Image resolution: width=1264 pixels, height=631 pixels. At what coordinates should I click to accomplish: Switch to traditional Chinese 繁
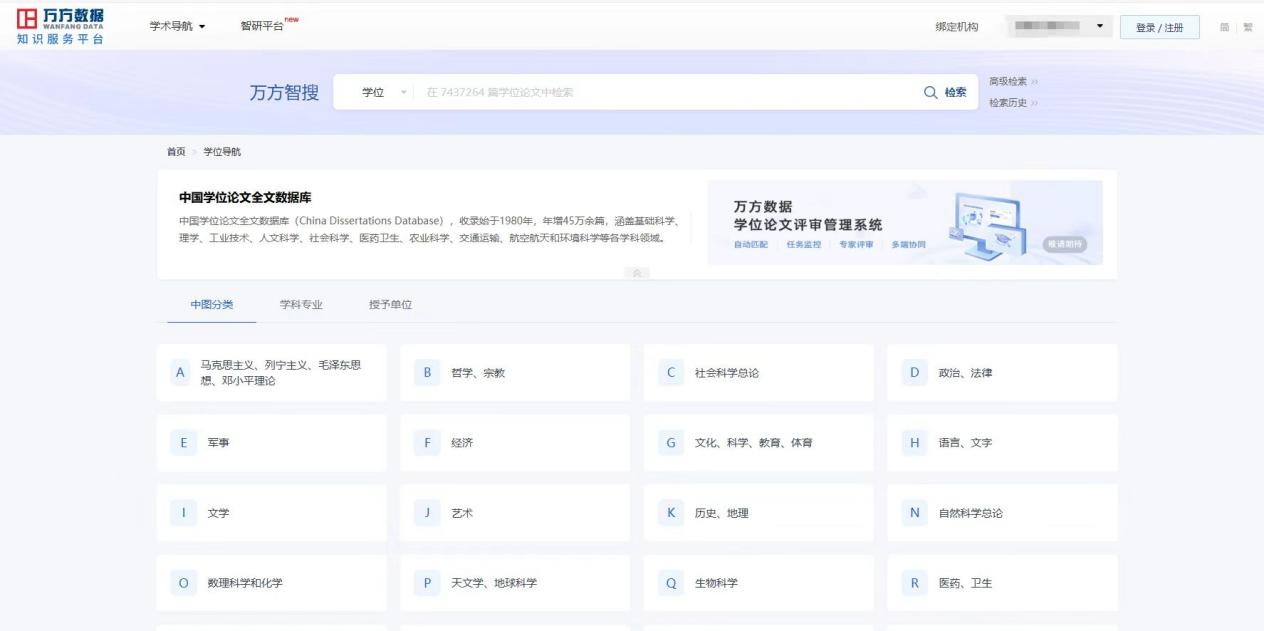1247,28
